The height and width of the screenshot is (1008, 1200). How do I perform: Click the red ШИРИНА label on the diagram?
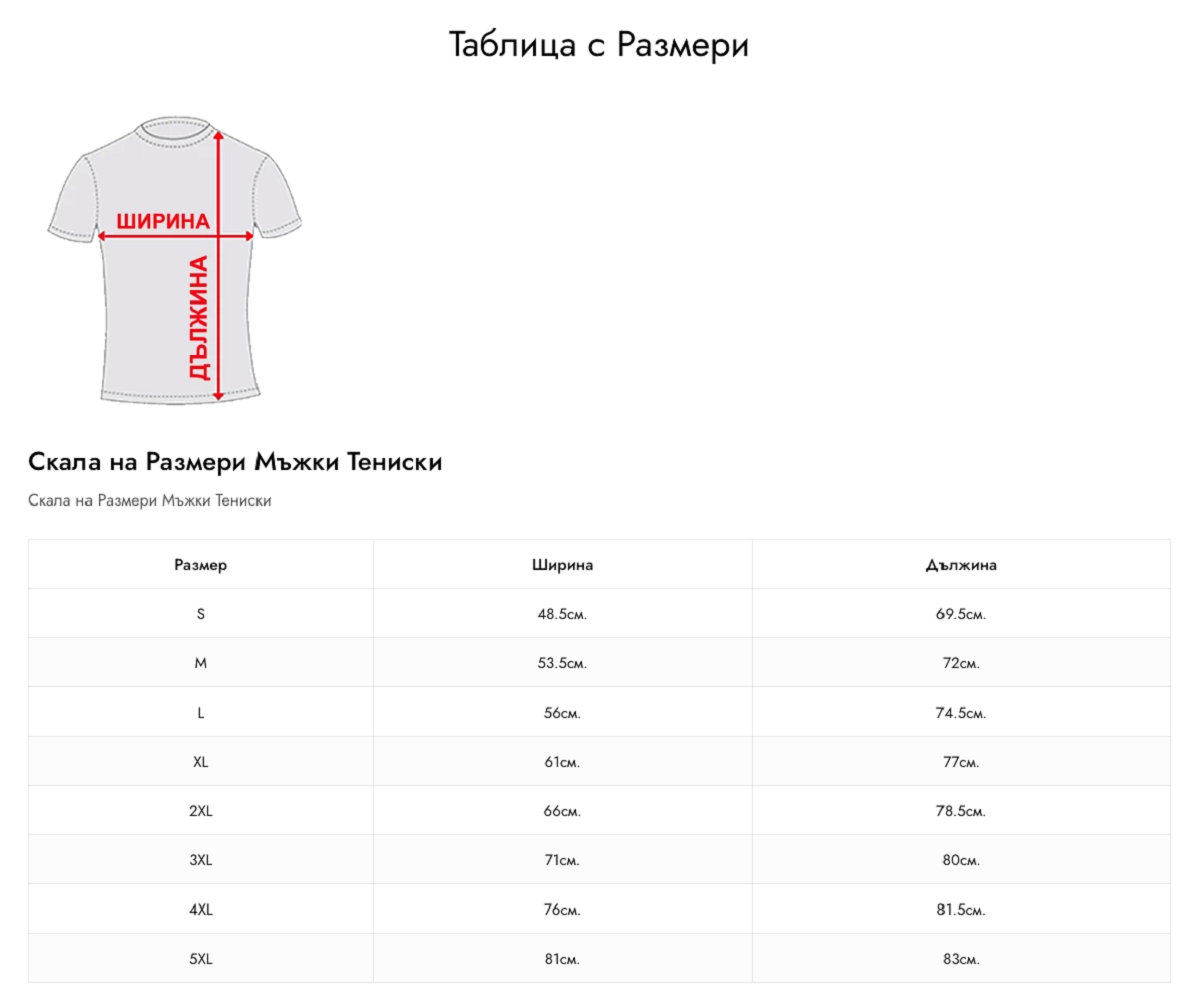[163, 222]
